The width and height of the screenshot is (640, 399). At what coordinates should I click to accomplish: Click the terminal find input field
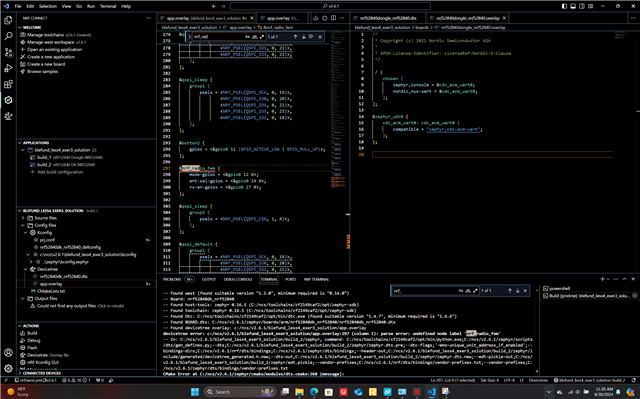tap(424, 290)
